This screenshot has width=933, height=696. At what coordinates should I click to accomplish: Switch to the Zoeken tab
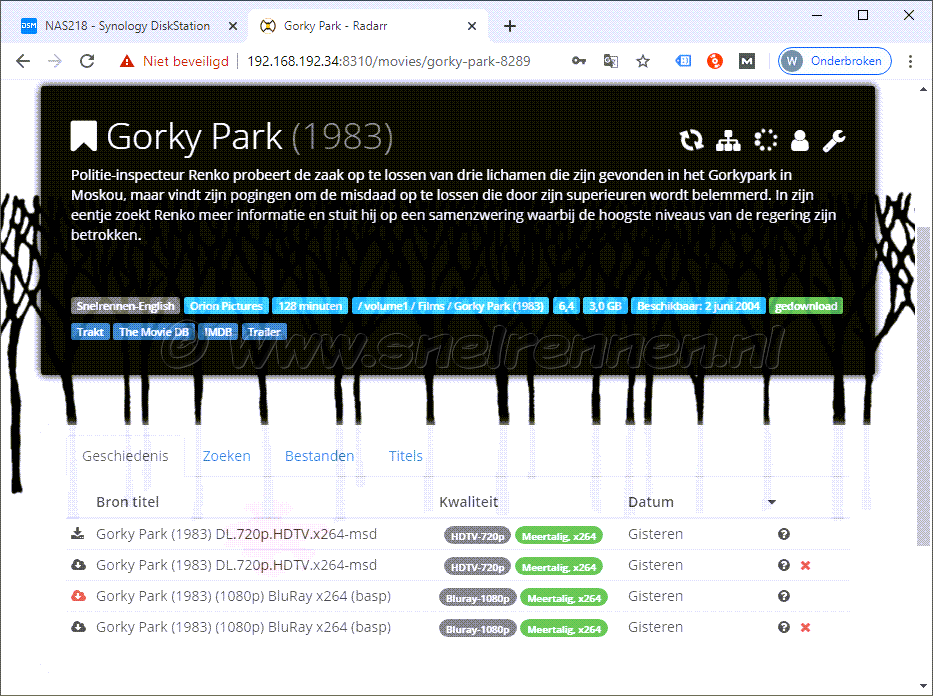click(x=227, y=456)
